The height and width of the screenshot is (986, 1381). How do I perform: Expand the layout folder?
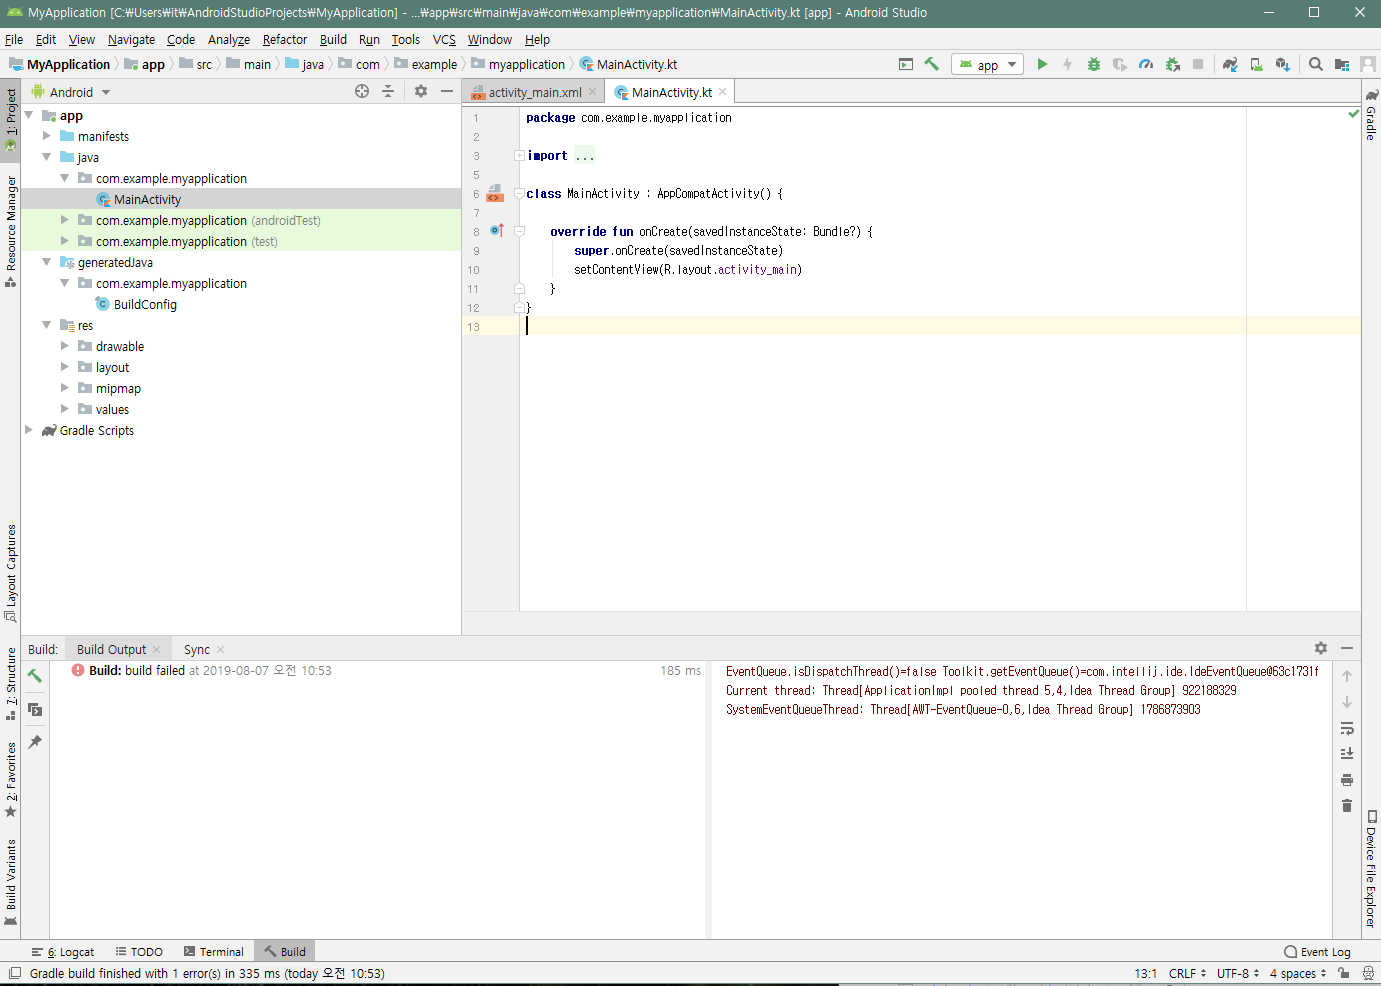pyautogui.click(x=65, y=367)
